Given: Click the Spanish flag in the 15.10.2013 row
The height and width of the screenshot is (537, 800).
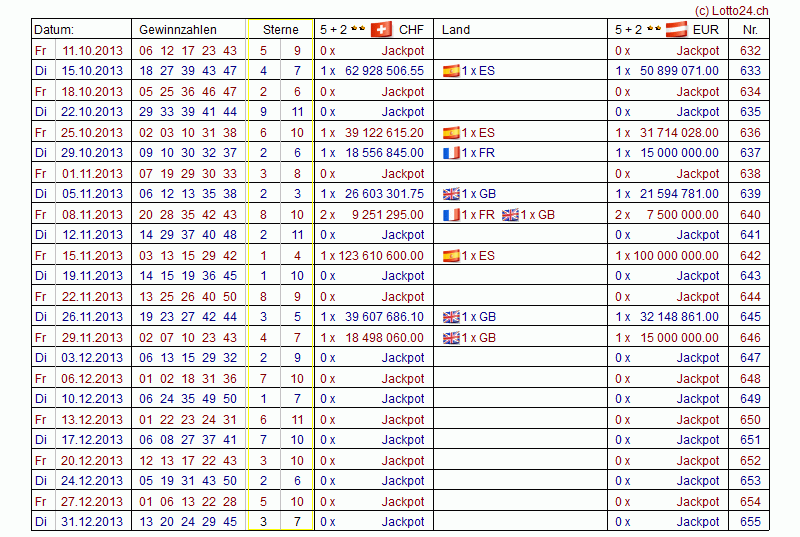Looking at the screenshot, I should (x=451, y=71).
